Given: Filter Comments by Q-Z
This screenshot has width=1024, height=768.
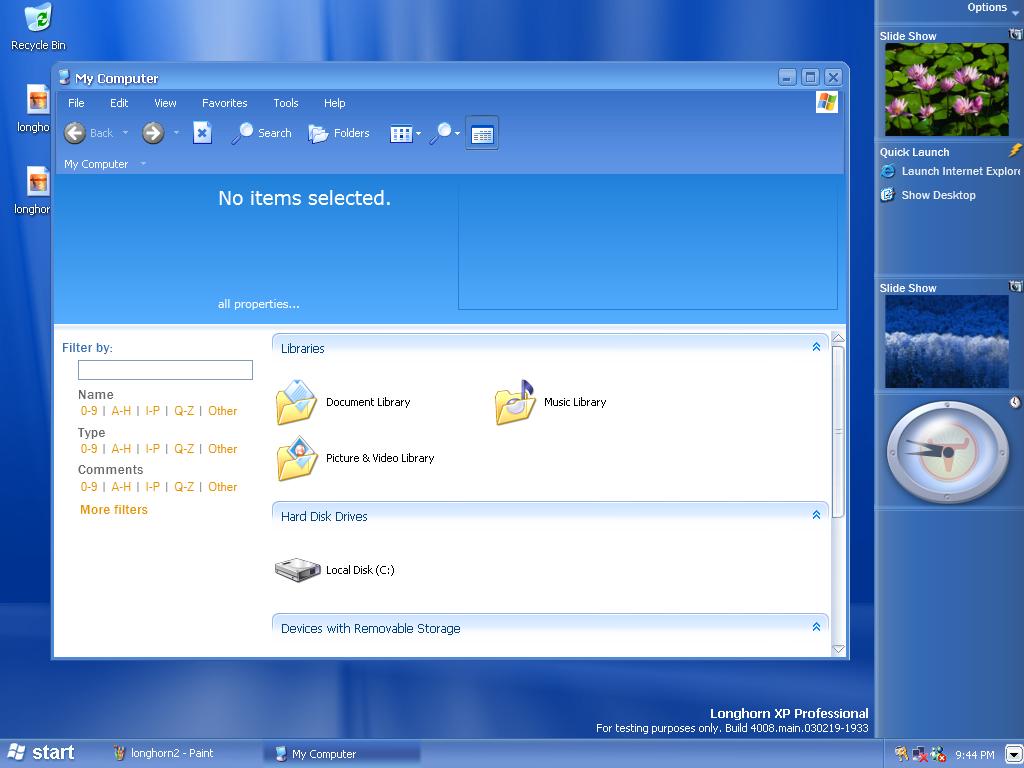Looking at the screenshot, I should [x=184, y=487].
